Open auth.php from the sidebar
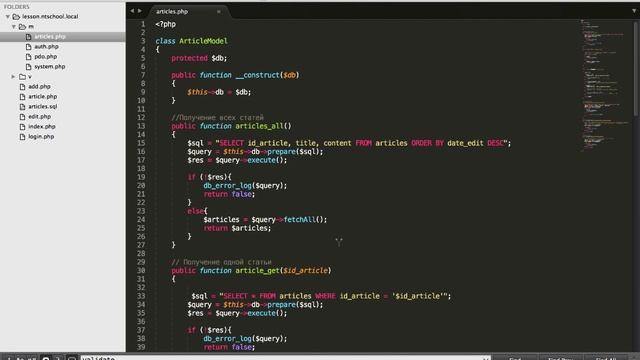 [46, 47]
